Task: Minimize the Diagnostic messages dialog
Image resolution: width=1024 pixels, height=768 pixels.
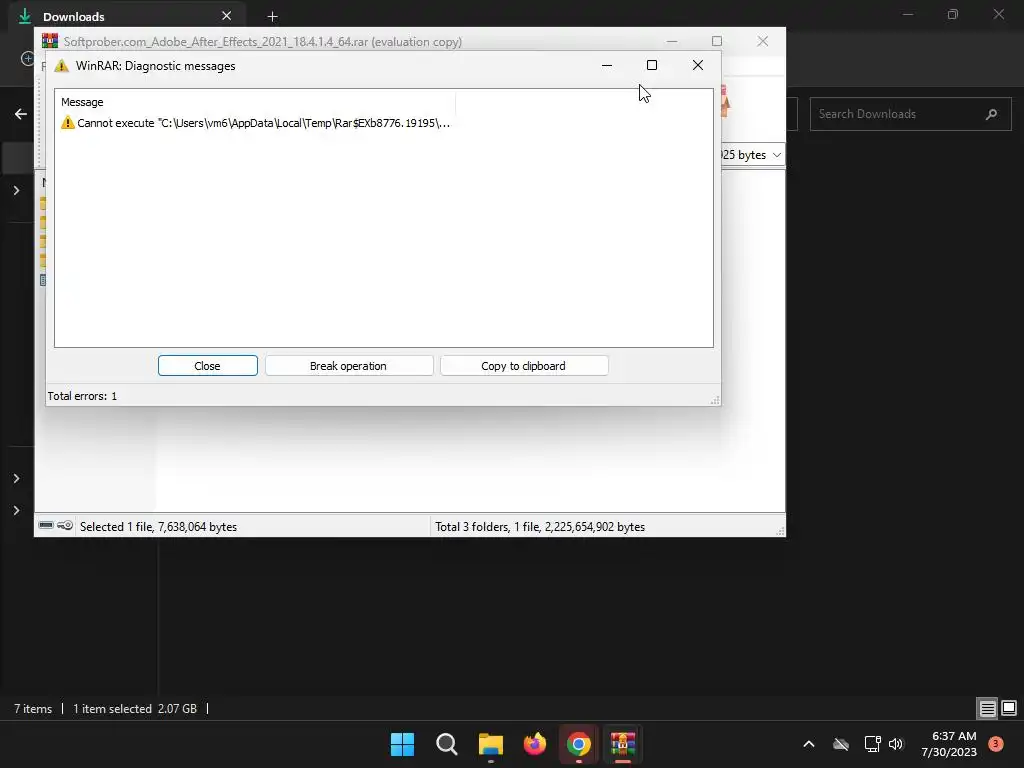Action: point(607,65)
